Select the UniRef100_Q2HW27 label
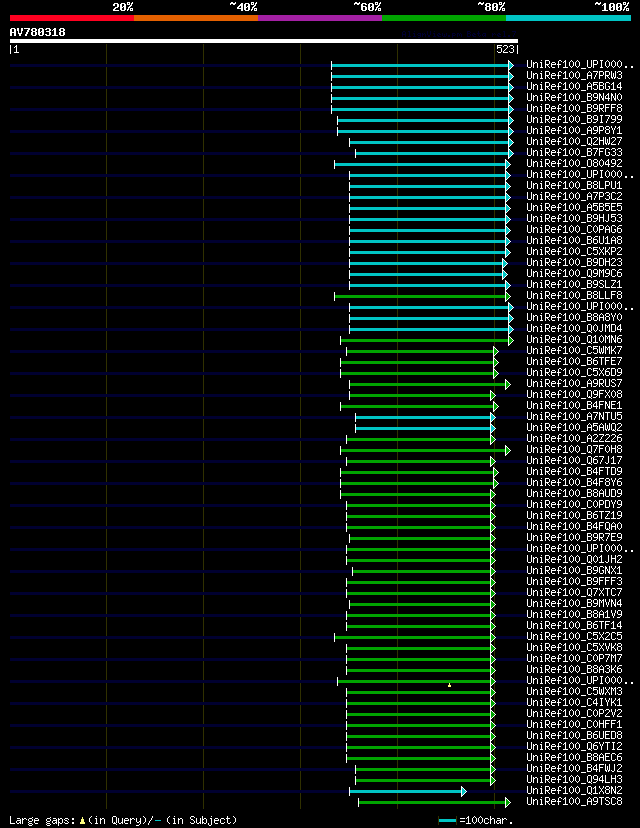The width and height of the screenshot is (640, 828). click(x=574, y=142)
